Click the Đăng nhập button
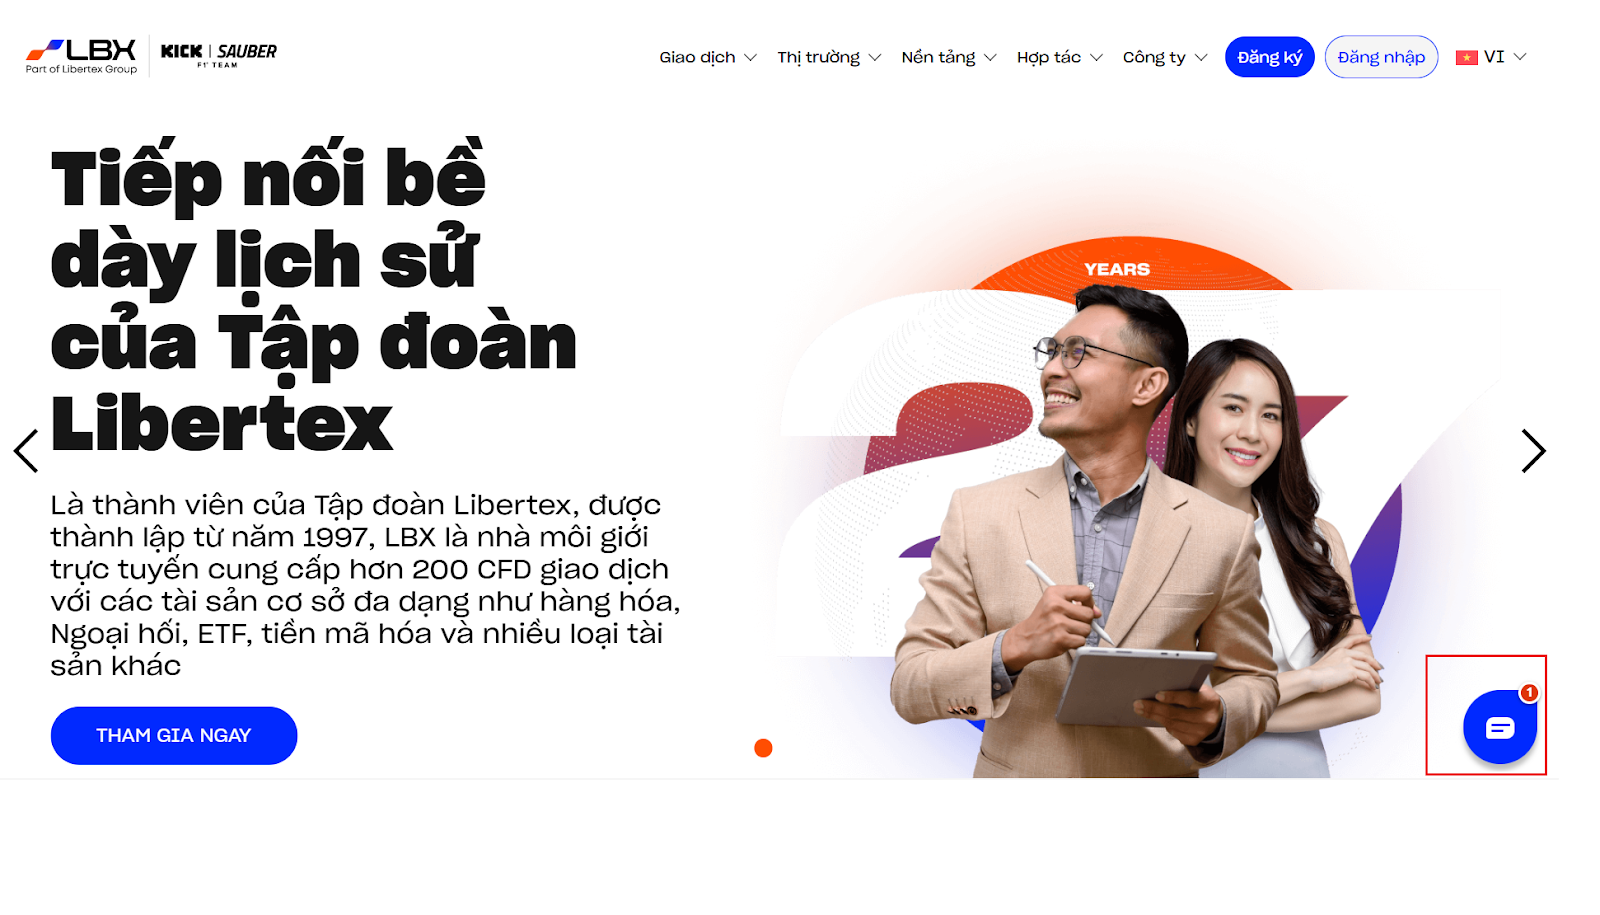1600x915 pixels. click(x=1381, y=57)
